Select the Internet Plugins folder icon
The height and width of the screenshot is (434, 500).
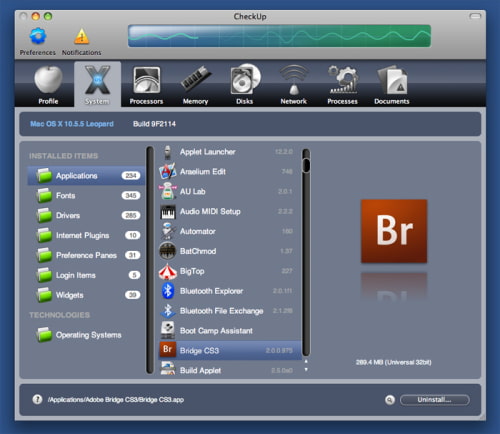[44, 235]
